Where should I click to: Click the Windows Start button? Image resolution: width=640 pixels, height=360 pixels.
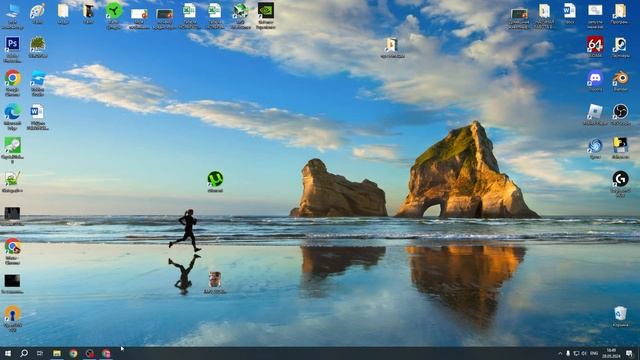[8, 353]
